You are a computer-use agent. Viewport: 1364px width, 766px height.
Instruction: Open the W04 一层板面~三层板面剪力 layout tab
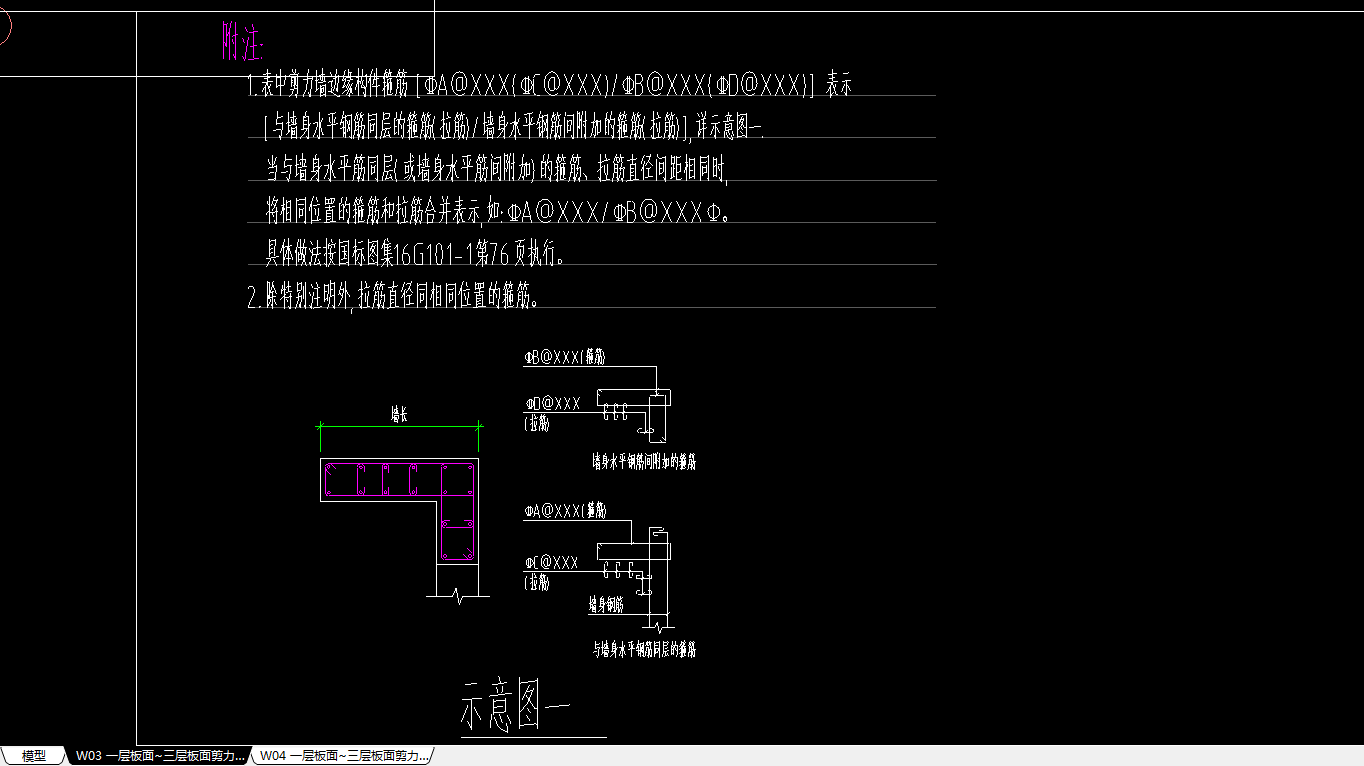[x=344, y=756]
